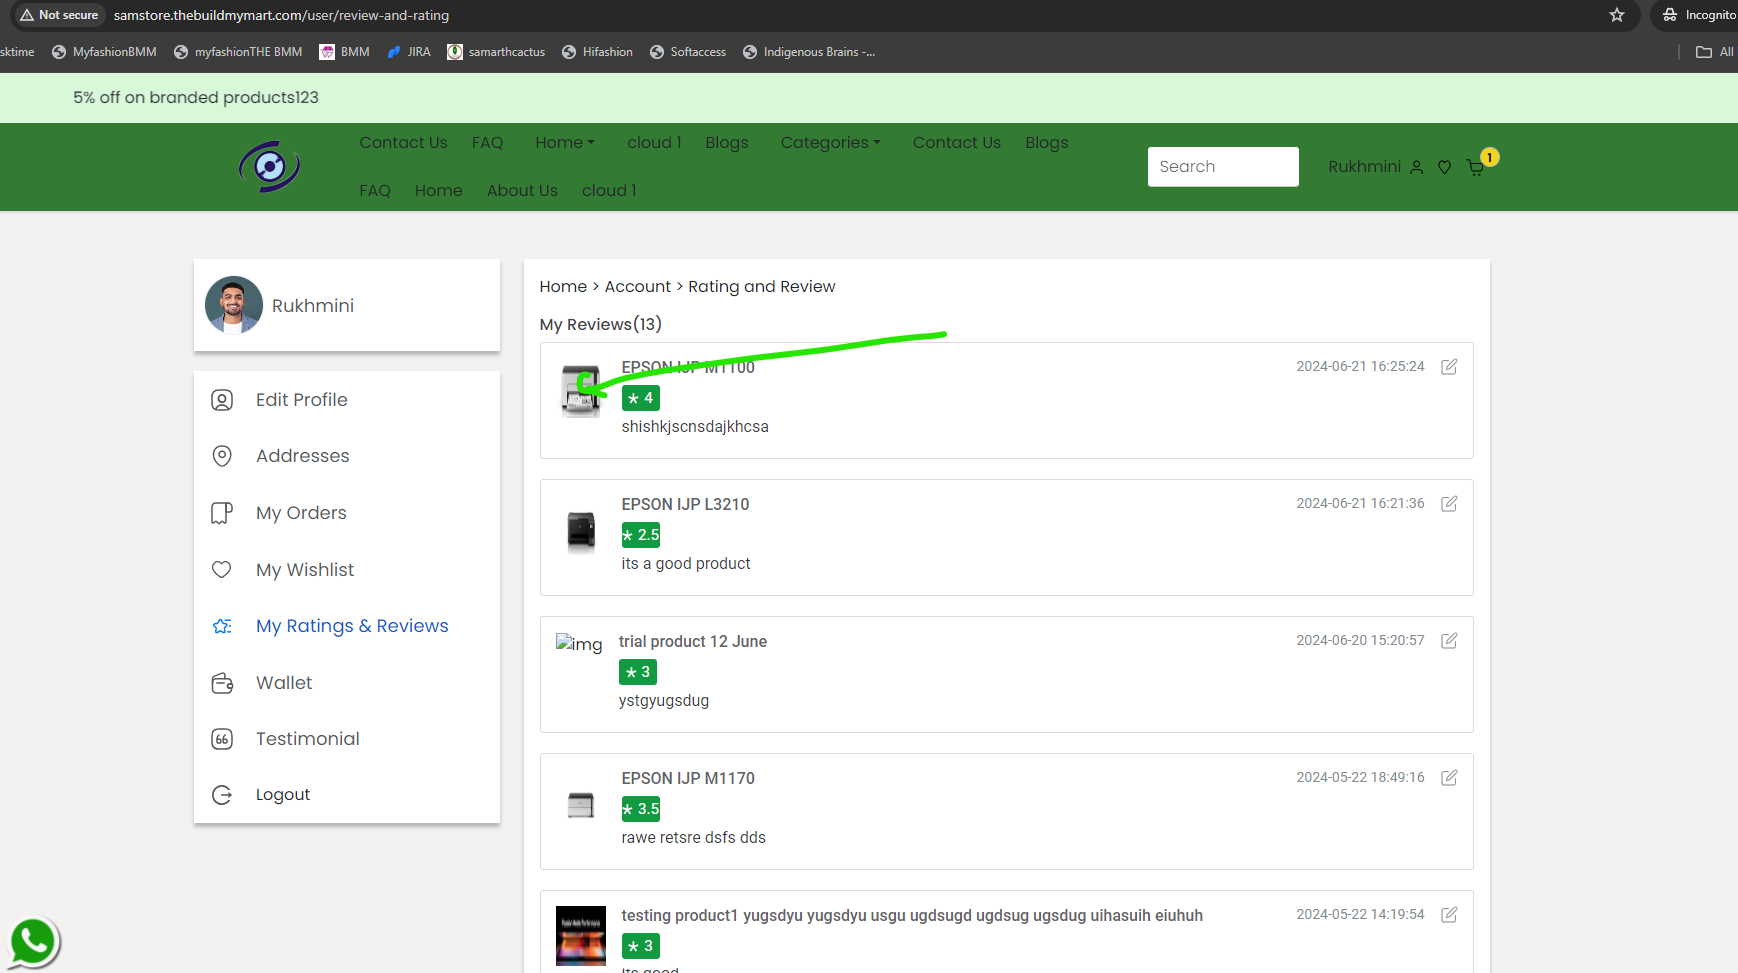Open cloud 1 in the second navigation row
The width and height of the screenshot is (1738, 973).
[x=609, y=191]
